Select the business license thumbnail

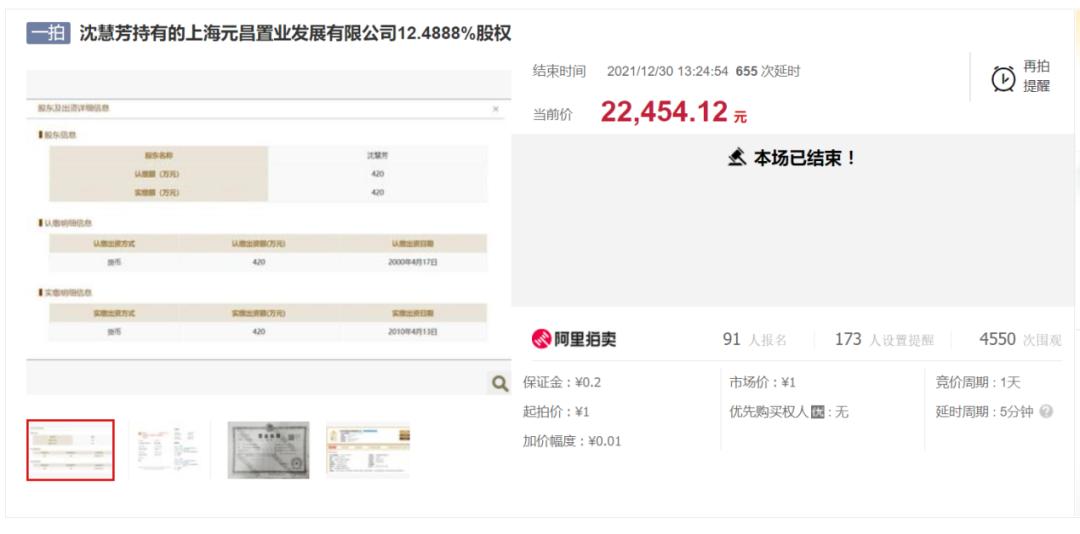point(269,450)
